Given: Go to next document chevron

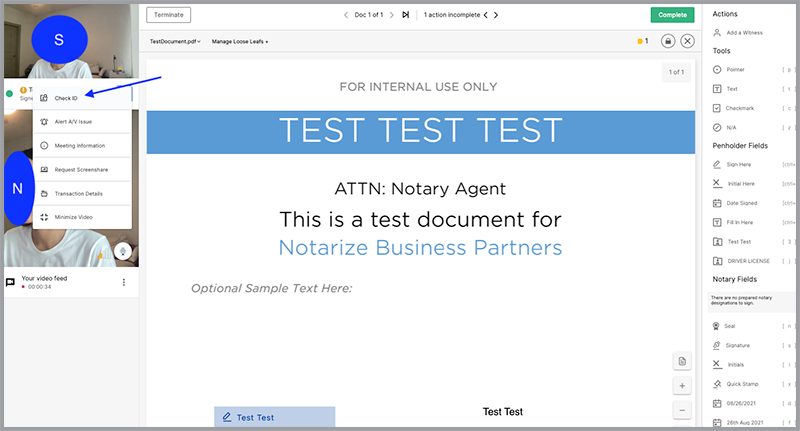Looking at the screenshot, I should click(391, 15).
